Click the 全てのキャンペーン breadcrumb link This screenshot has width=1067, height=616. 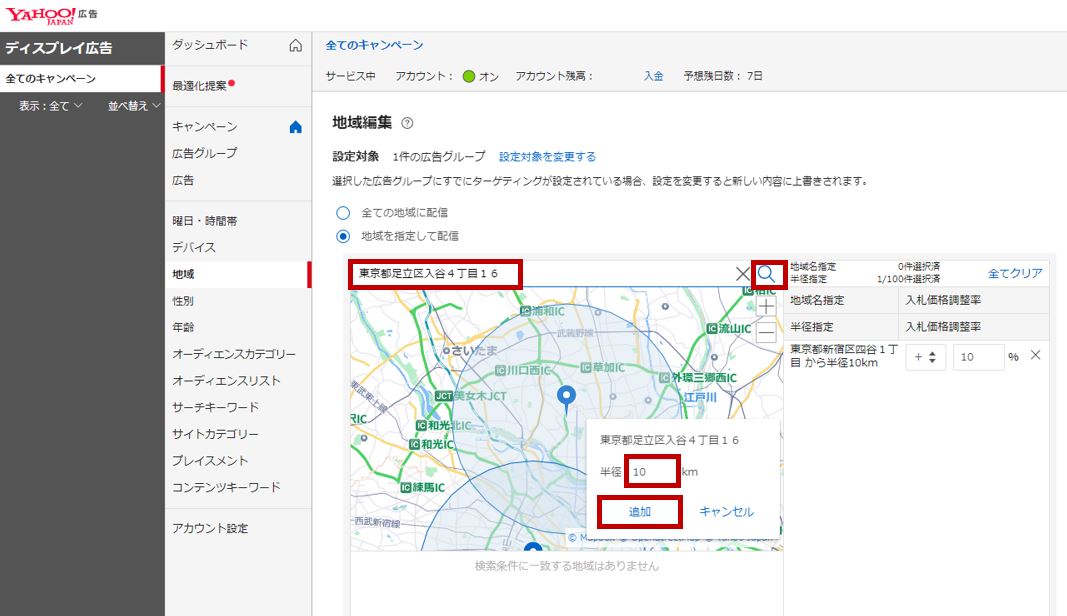click(374, 46)
